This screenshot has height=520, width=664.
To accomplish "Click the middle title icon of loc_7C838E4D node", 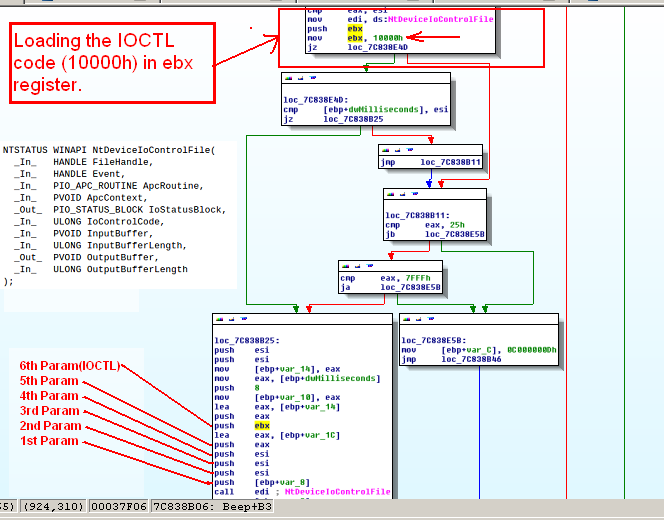I will pos(301,78).
